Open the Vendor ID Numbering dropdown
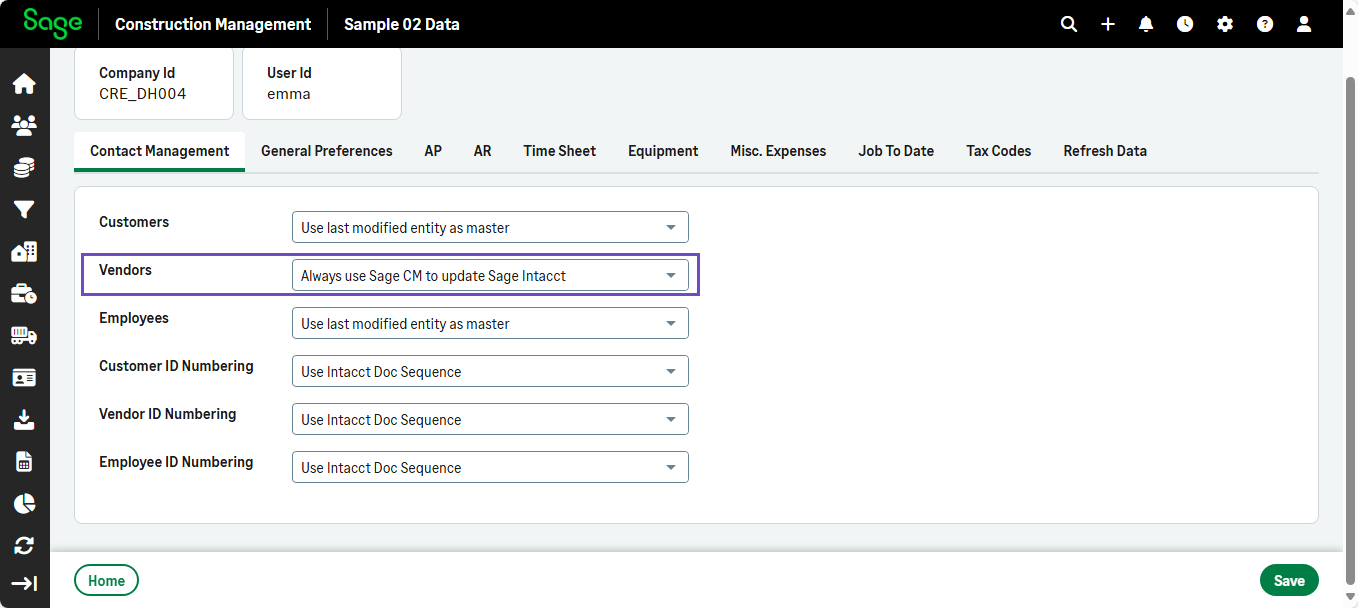The width and height of the screenshot is (1358, 608). pyautogui.click(x=490, y=419)
